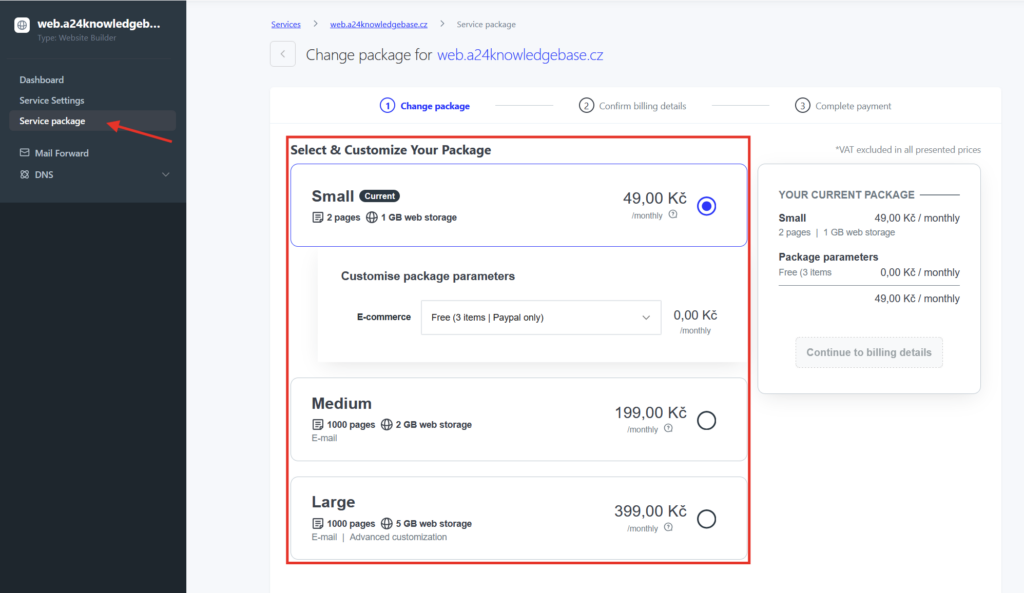Click the Services breadcrumb link

tap(286, 24)
